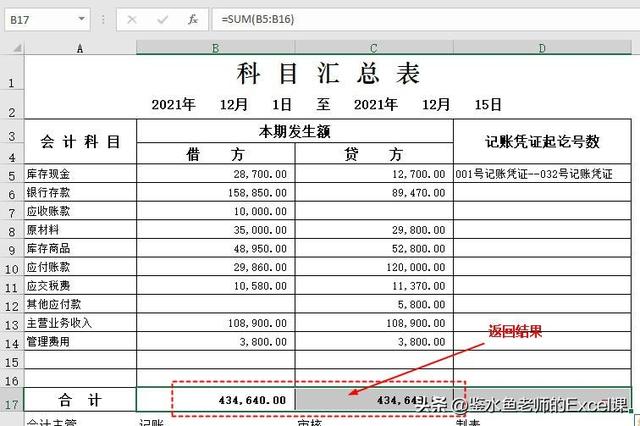Select credit cell 5,800.00
Viewport: 640px width, 426px height.
point(374,304)
